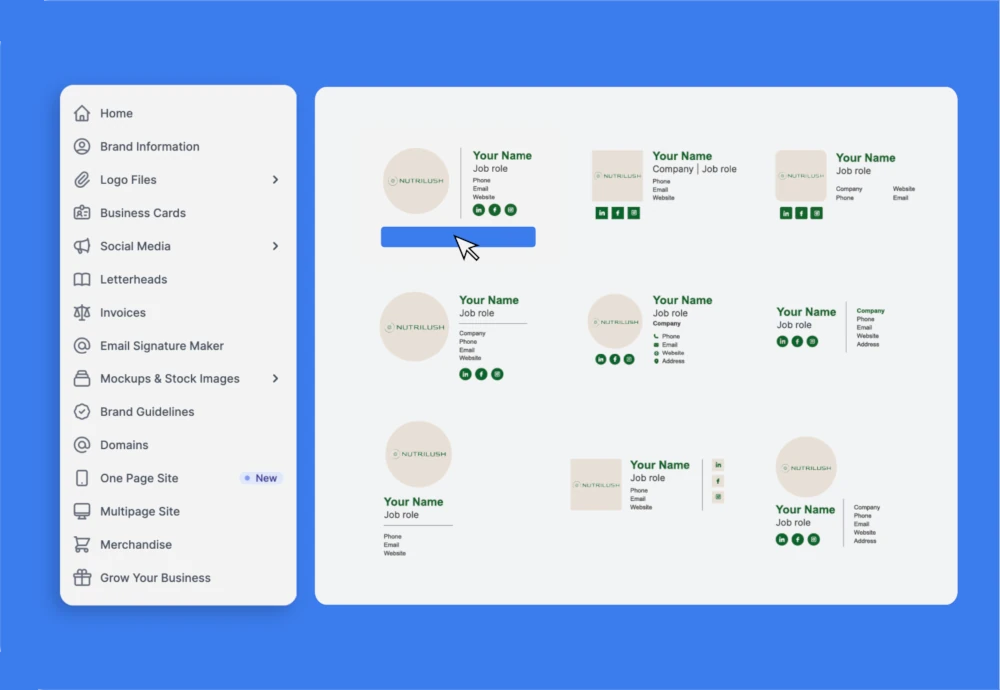Go to the Domains page
The image size is (1000, 690).
(124, 445)
